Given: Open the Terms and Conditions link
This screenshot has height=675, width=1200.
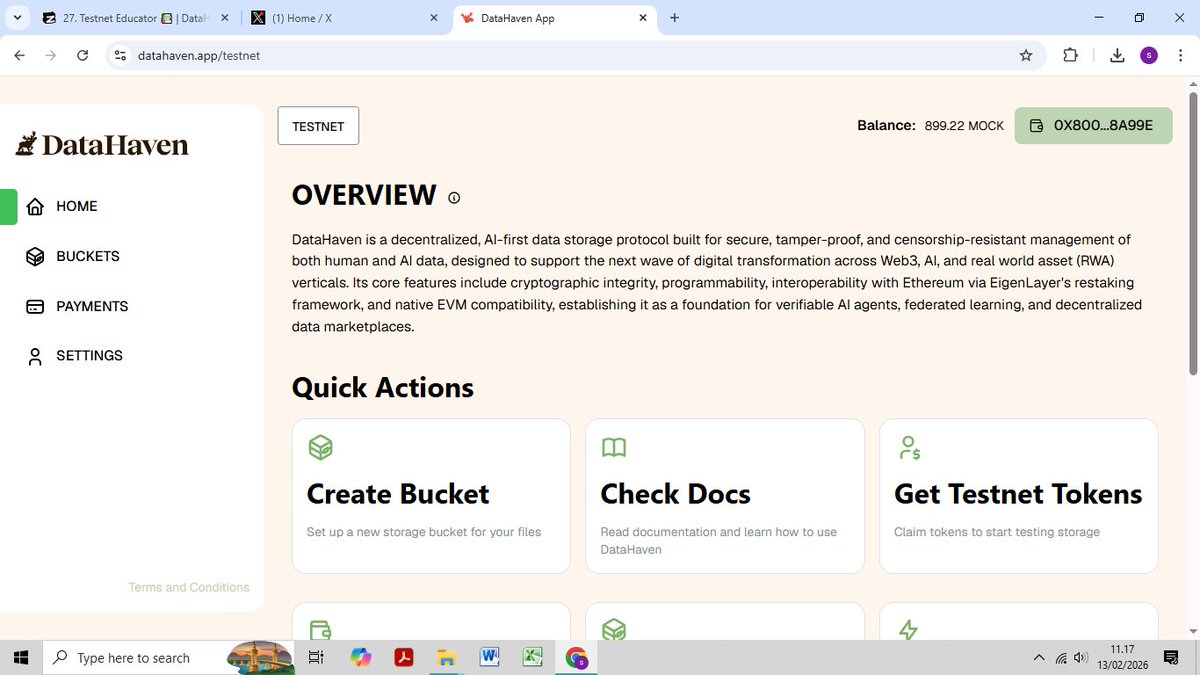Looking at the screenshot, I should pyautogui.click(x=189, y=588).
